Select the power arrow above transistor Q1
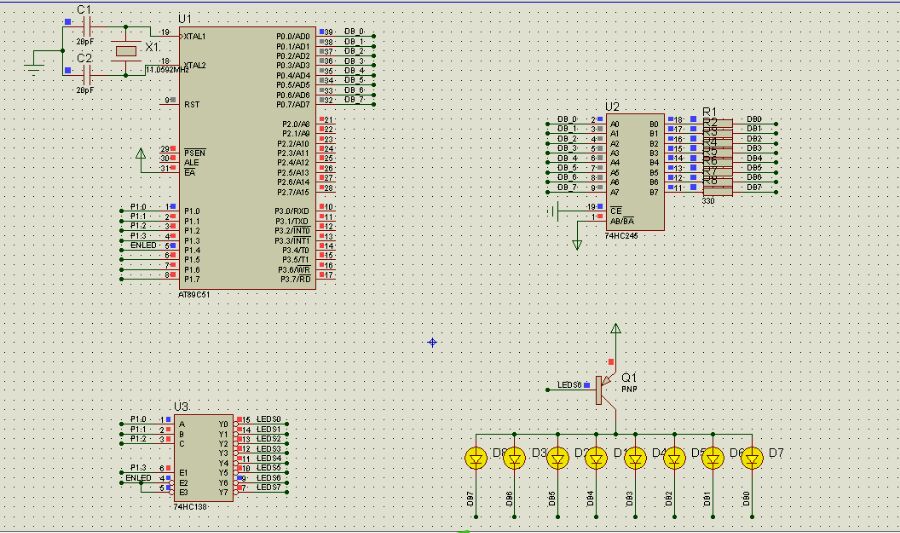 coord(616,328)
